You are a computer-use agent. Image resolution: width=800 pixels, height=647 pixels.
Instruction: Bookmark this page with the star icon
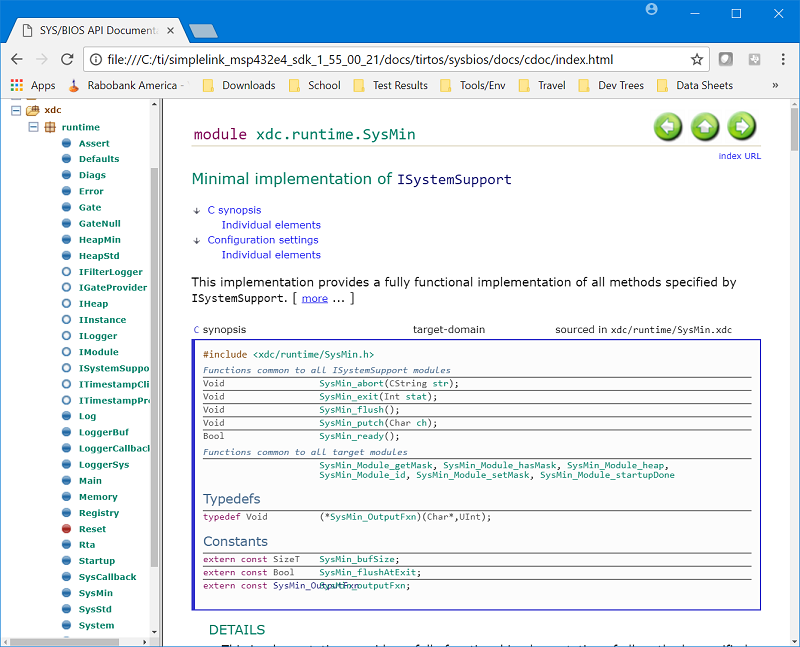tap(696, 59)
